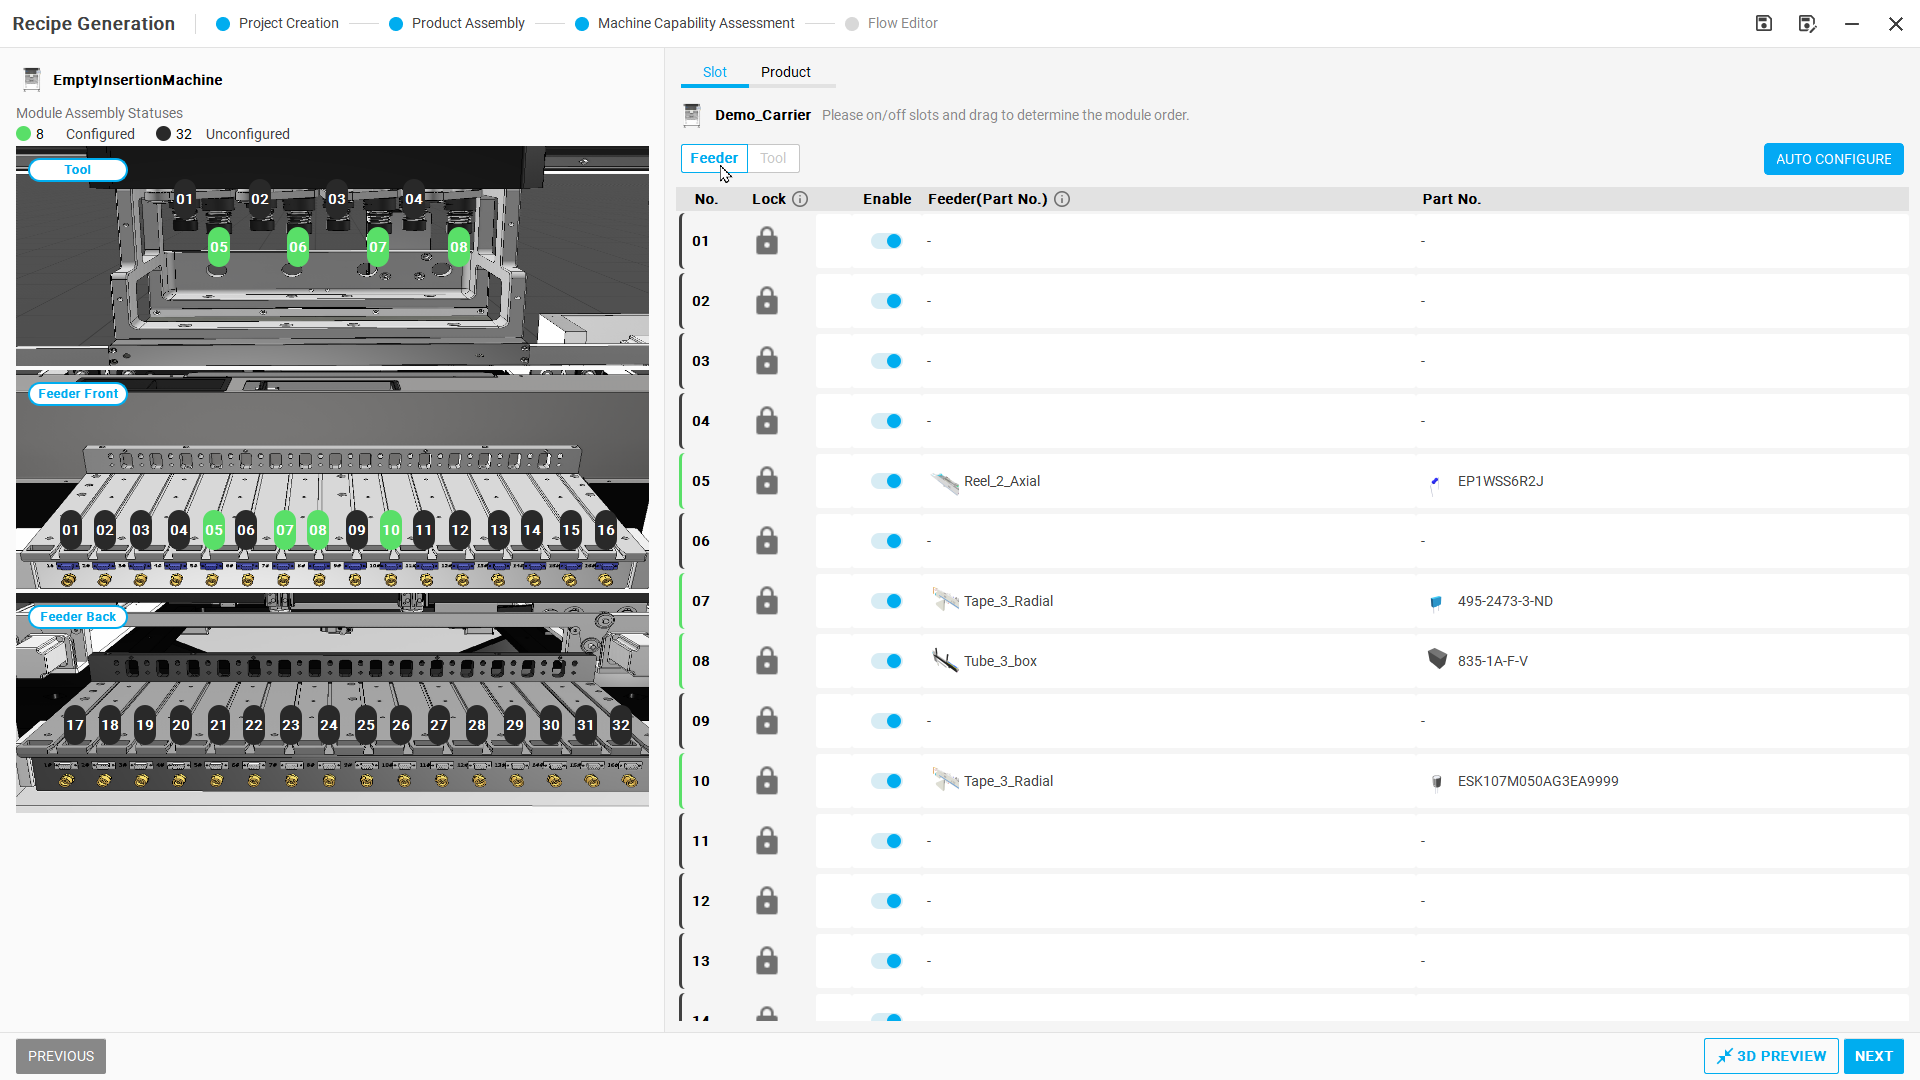Click the Feeder Back view label
This screenshot has width=1920, height=1080.
pyautogui.click(x=78, y=617)
